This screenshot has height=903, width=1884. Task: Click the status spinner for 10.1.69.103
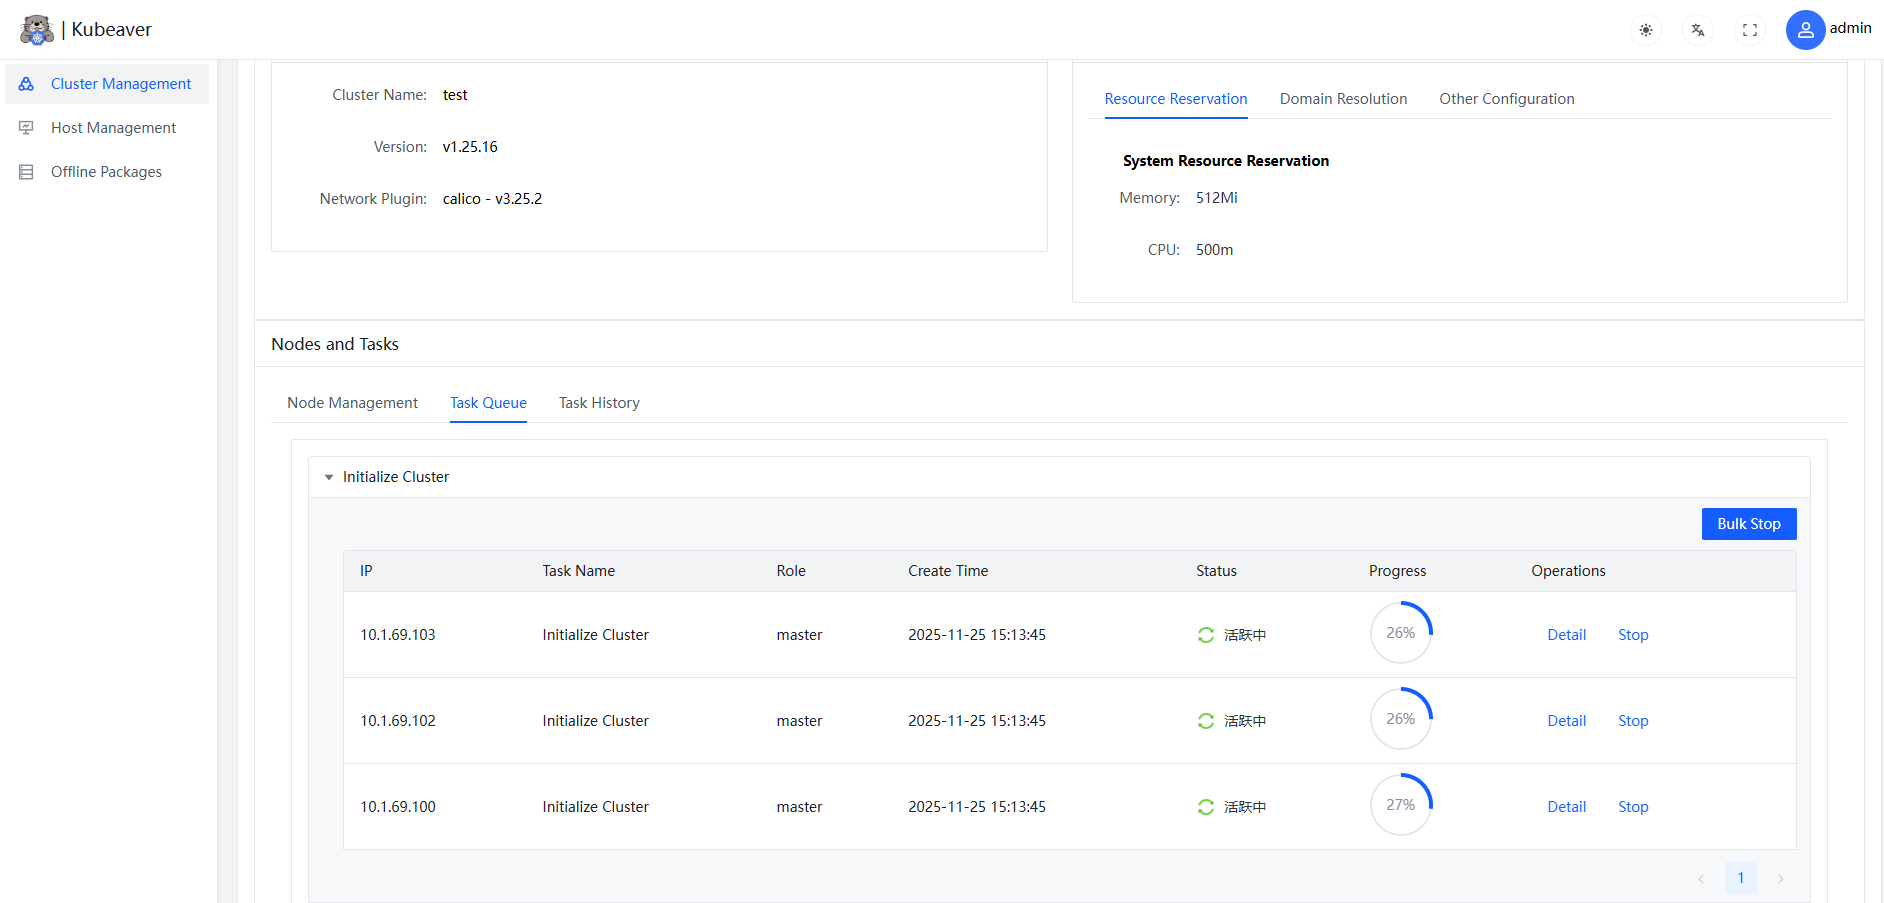click(1206, 635)
